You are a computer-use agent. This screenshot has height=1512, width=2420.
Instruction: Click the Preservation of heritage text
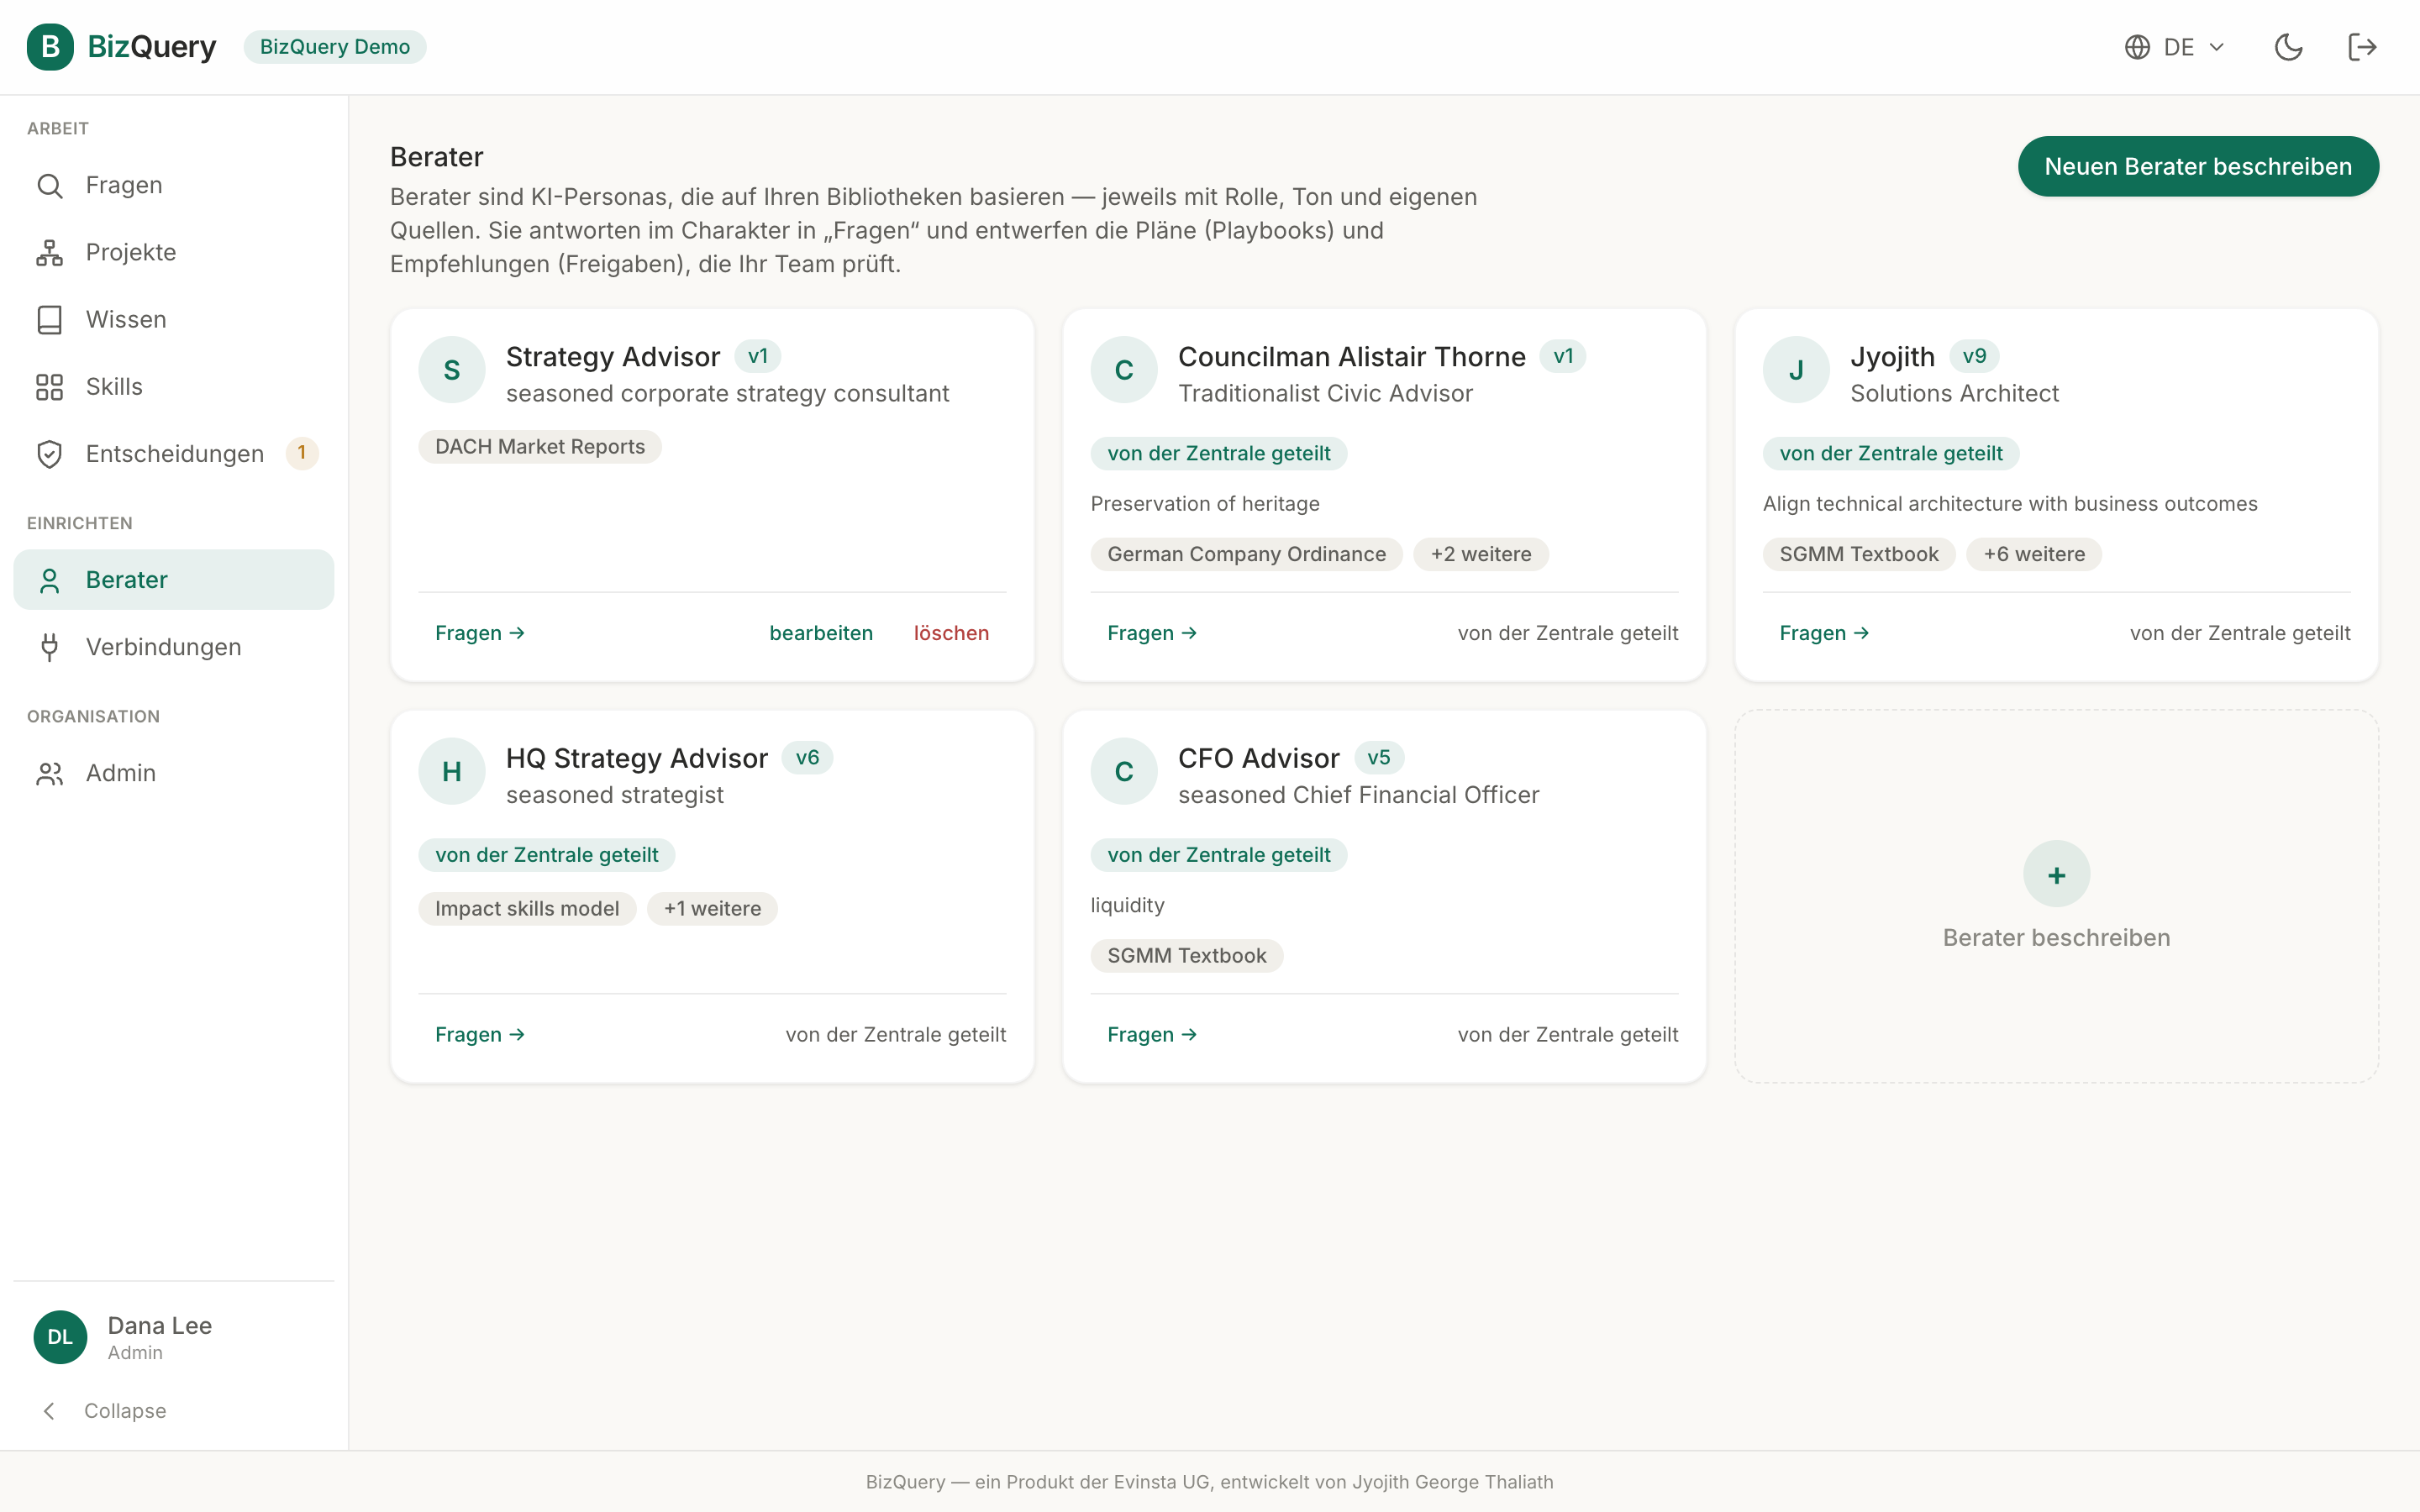click(x=1205, y=504)
